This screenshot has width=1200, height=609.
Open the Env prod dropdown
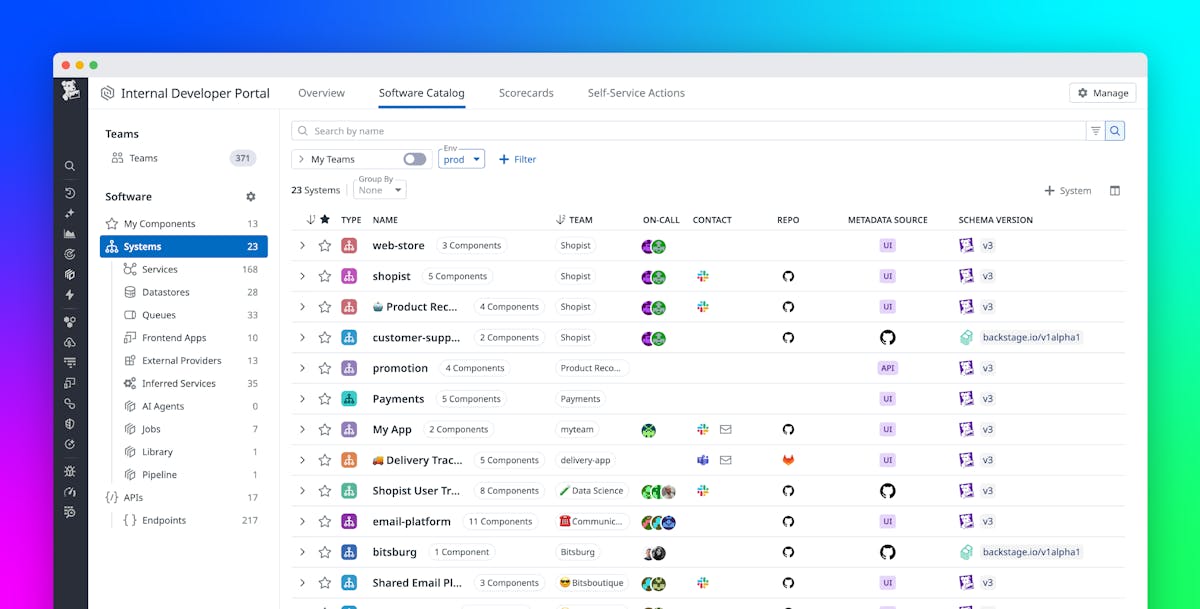[x=460, y=158]
